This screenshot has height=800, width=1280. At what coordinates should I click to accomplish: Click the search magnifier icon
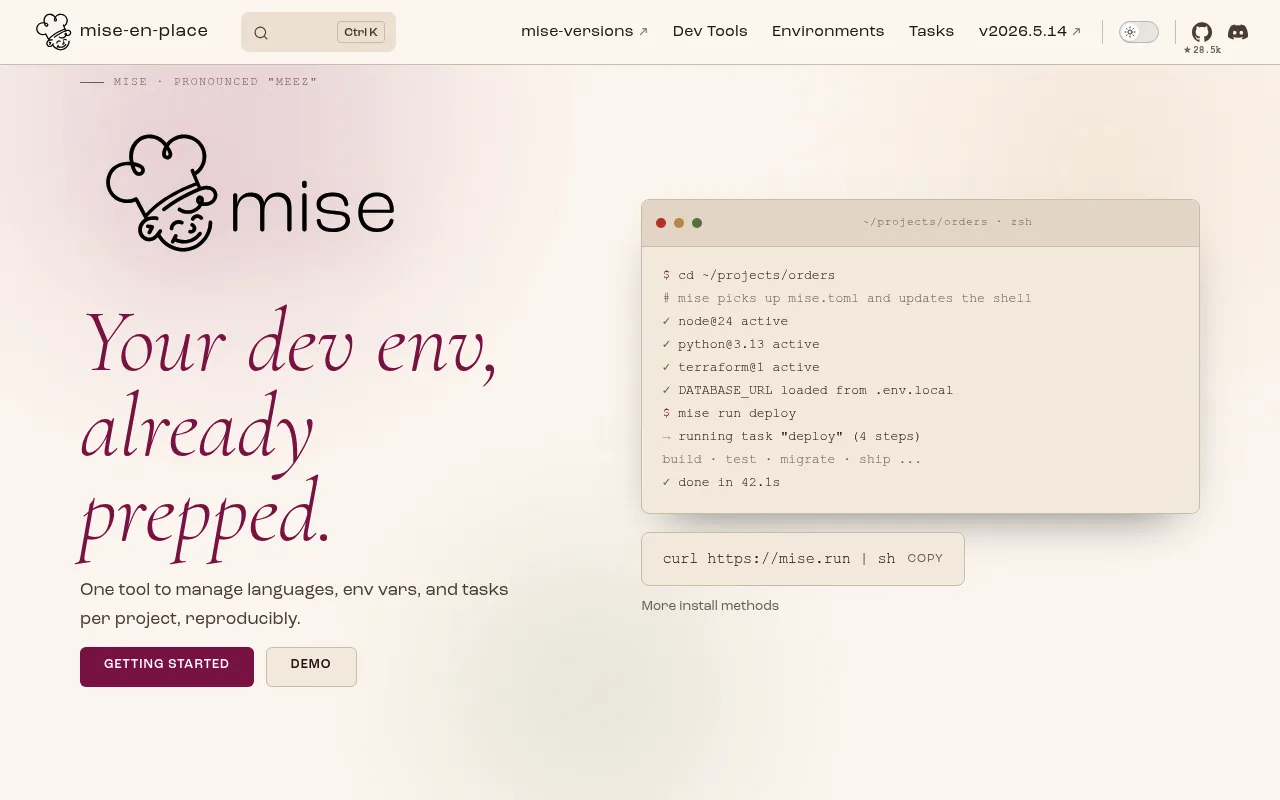click(x=261, y=33)
